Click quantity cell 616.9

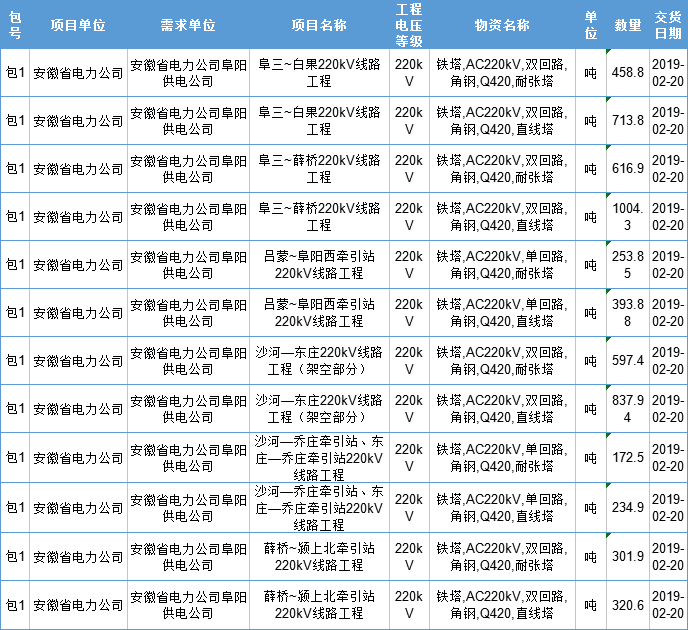(628, 168)
